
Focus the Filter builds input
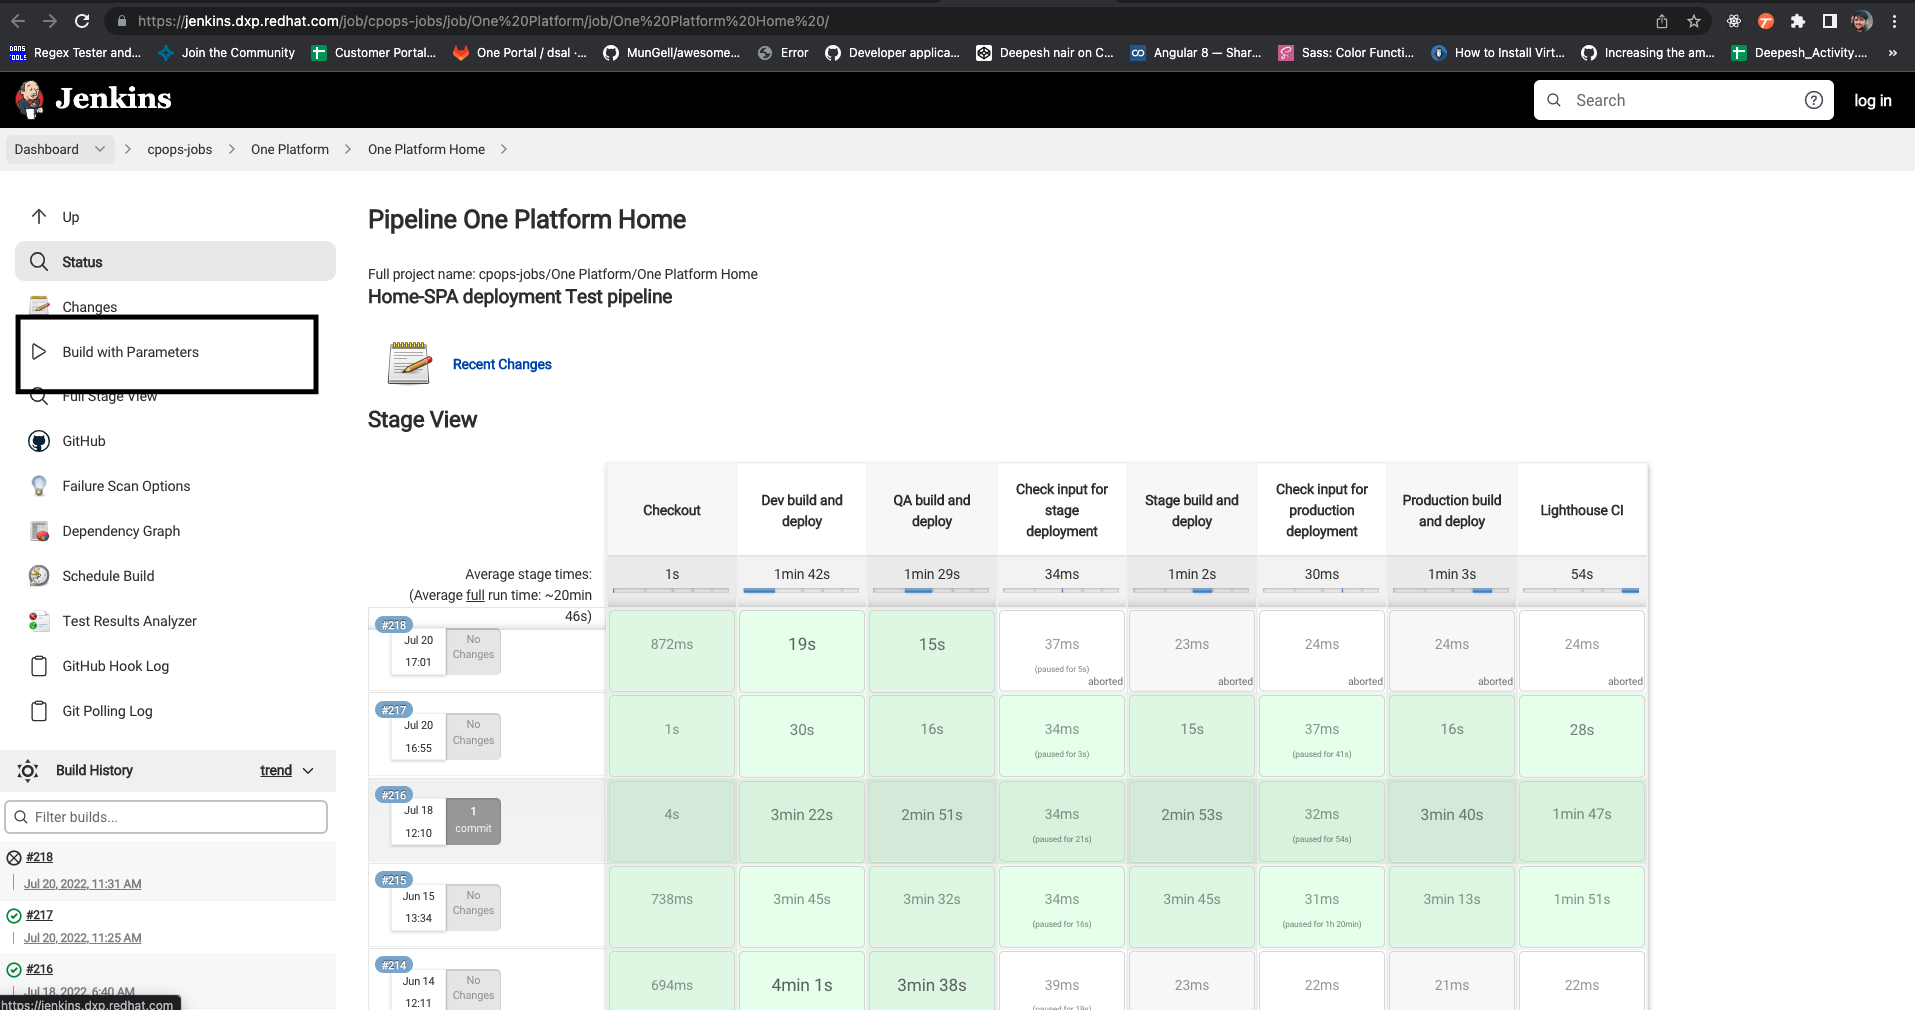point(166,817)
